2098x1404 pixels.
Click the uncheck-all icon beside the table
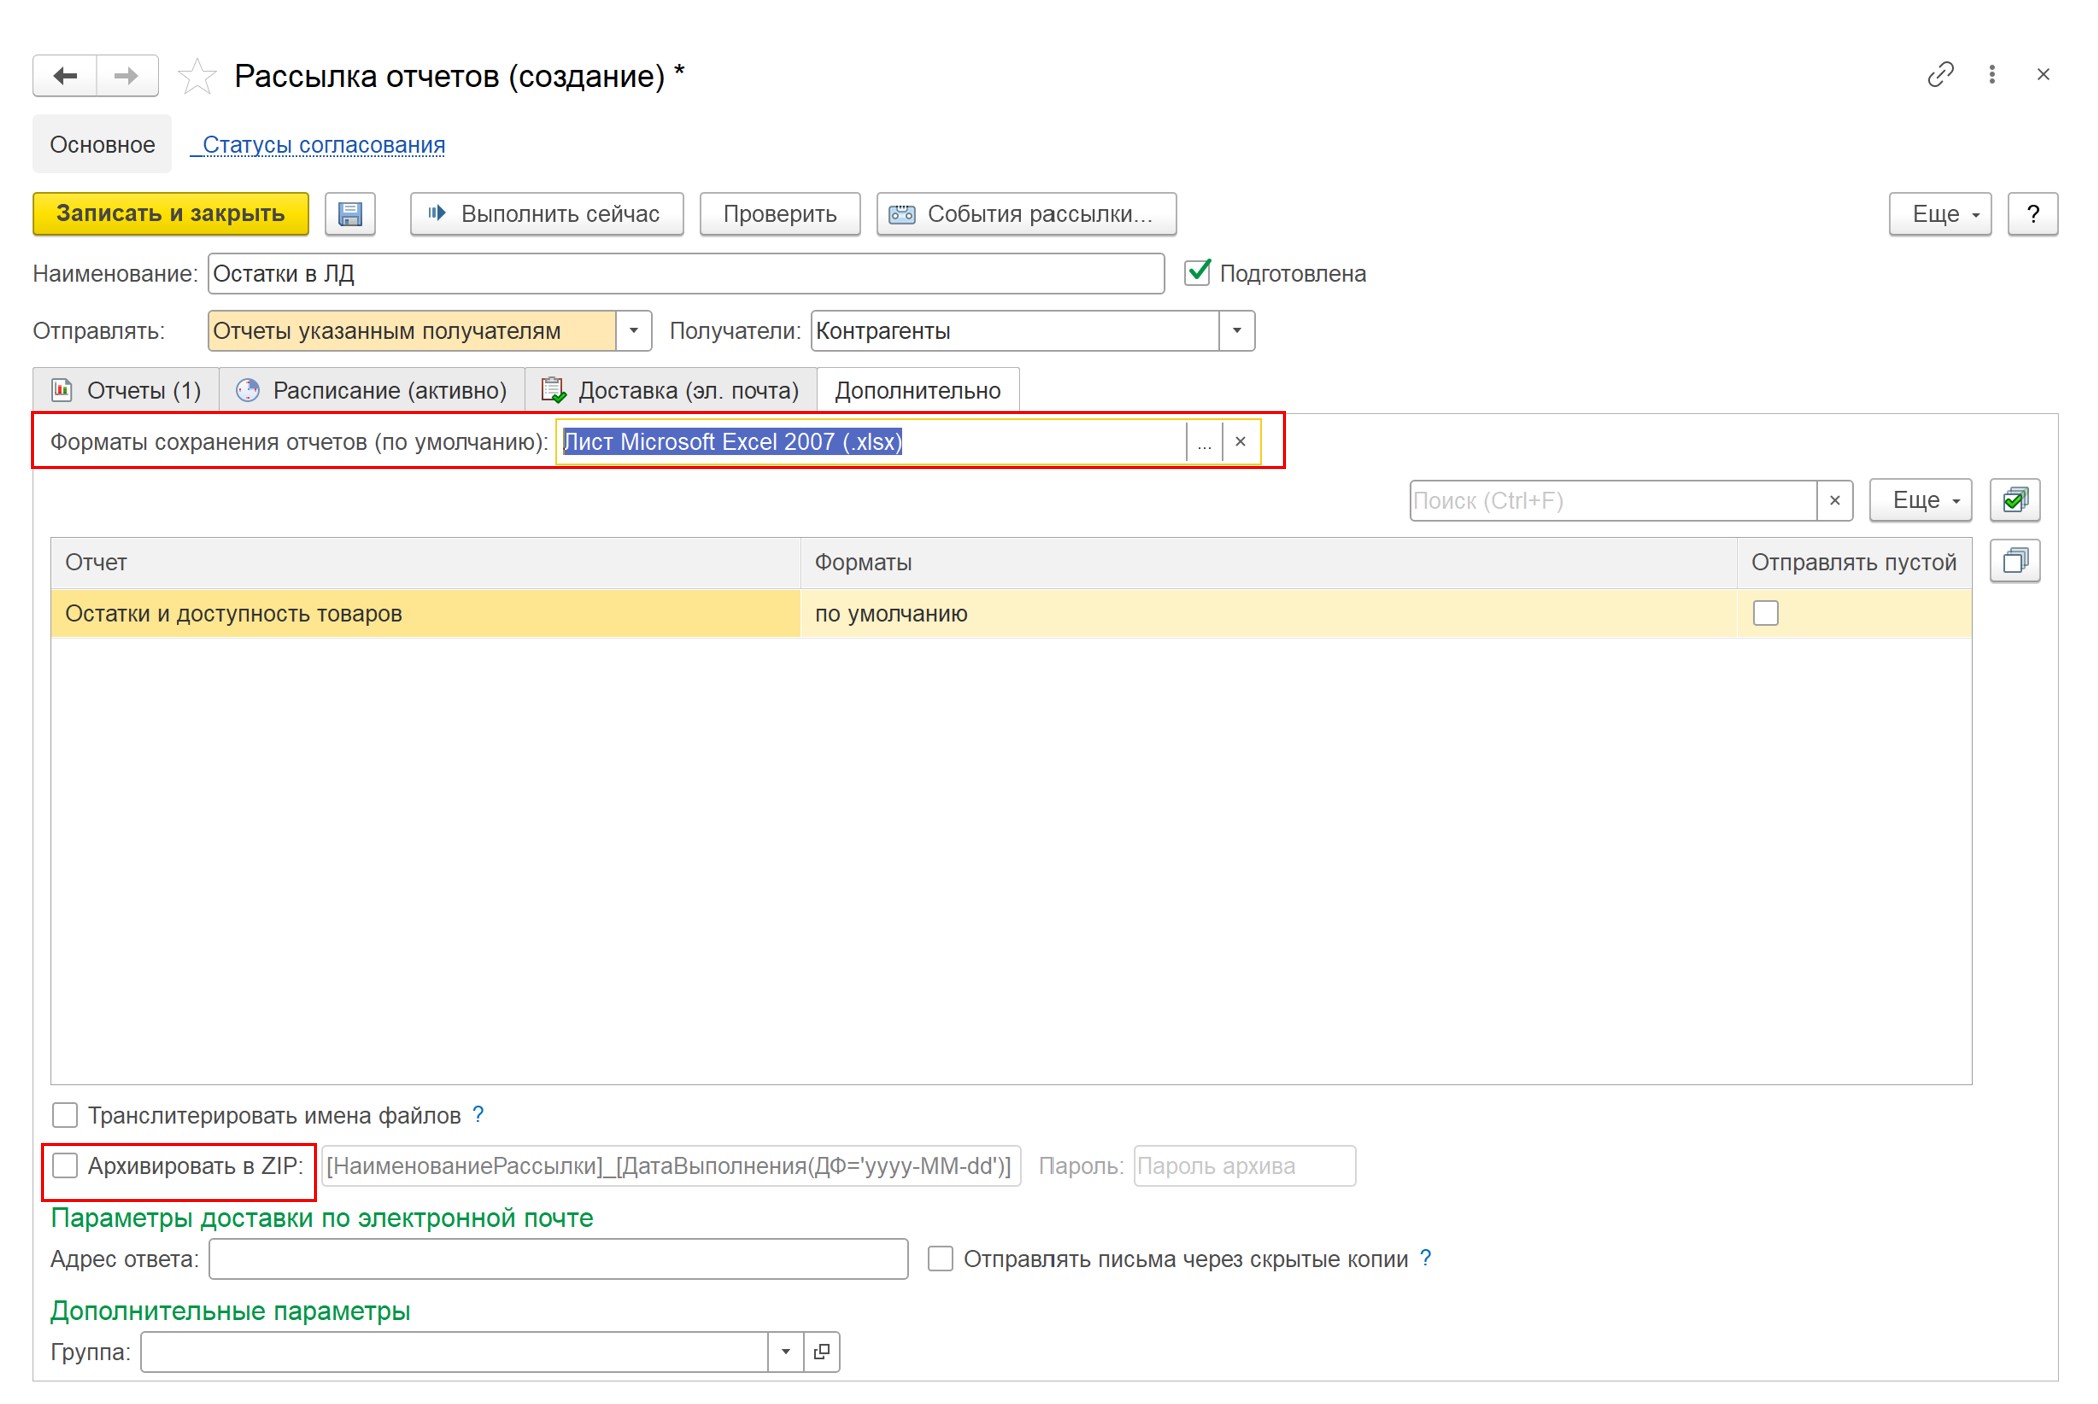2015,561
